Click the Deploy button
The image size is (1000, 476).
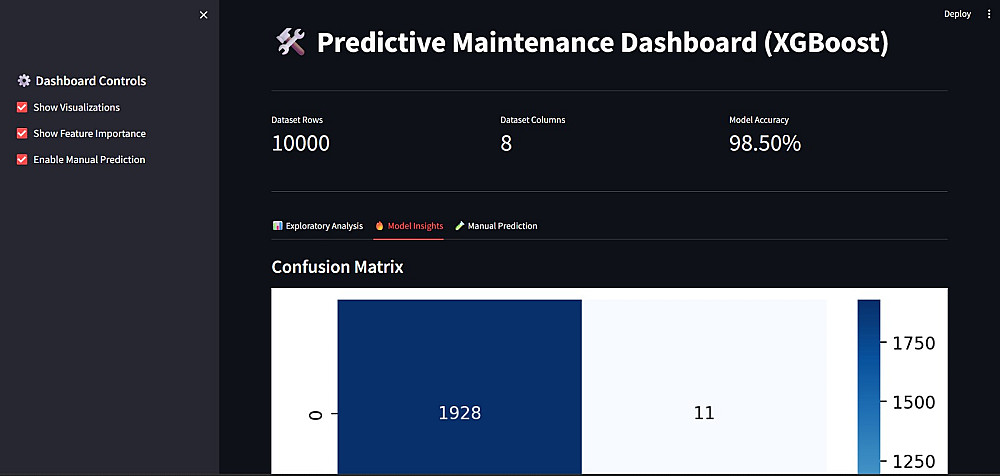pos(957,14)
